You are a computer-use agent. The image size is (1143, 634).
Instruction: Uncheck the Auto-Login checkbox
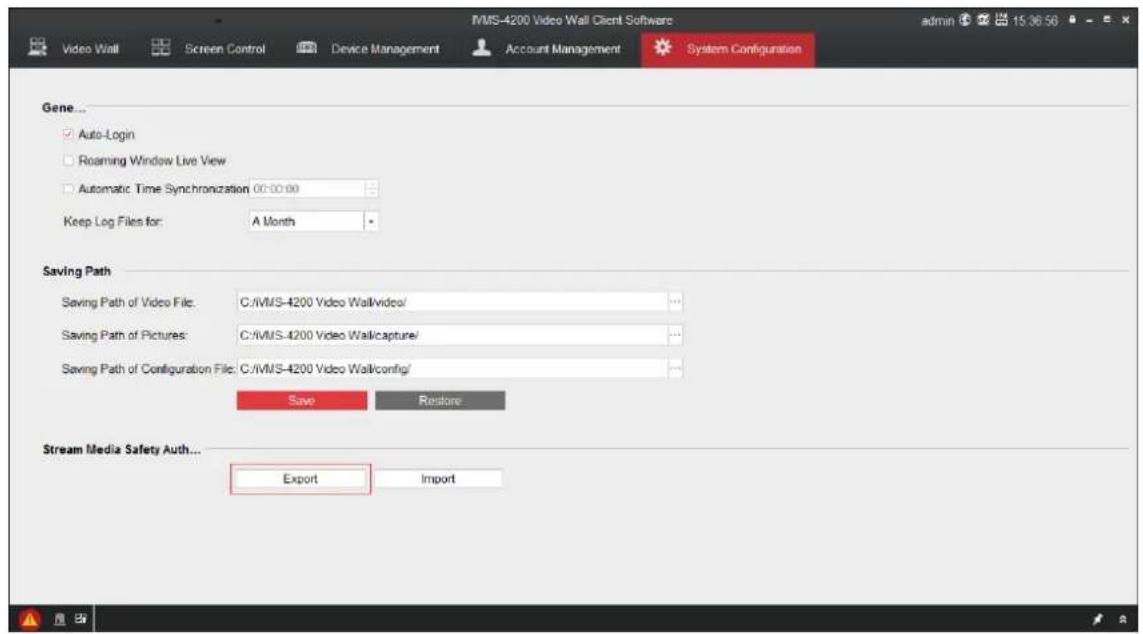click(68, 134)
